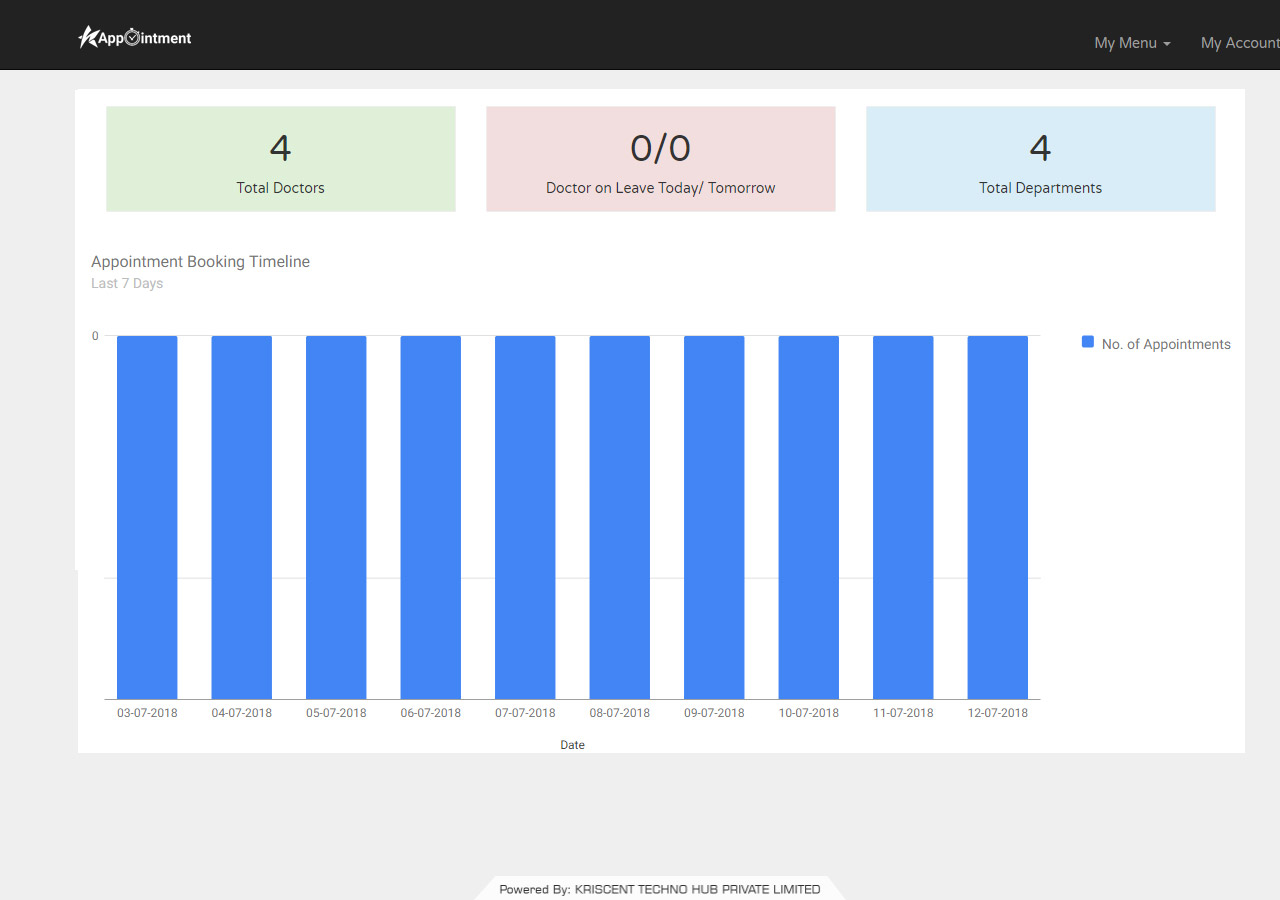Click the bar for 05-07-2018
Screen dimensions: 1280x900
pos(336,517)
